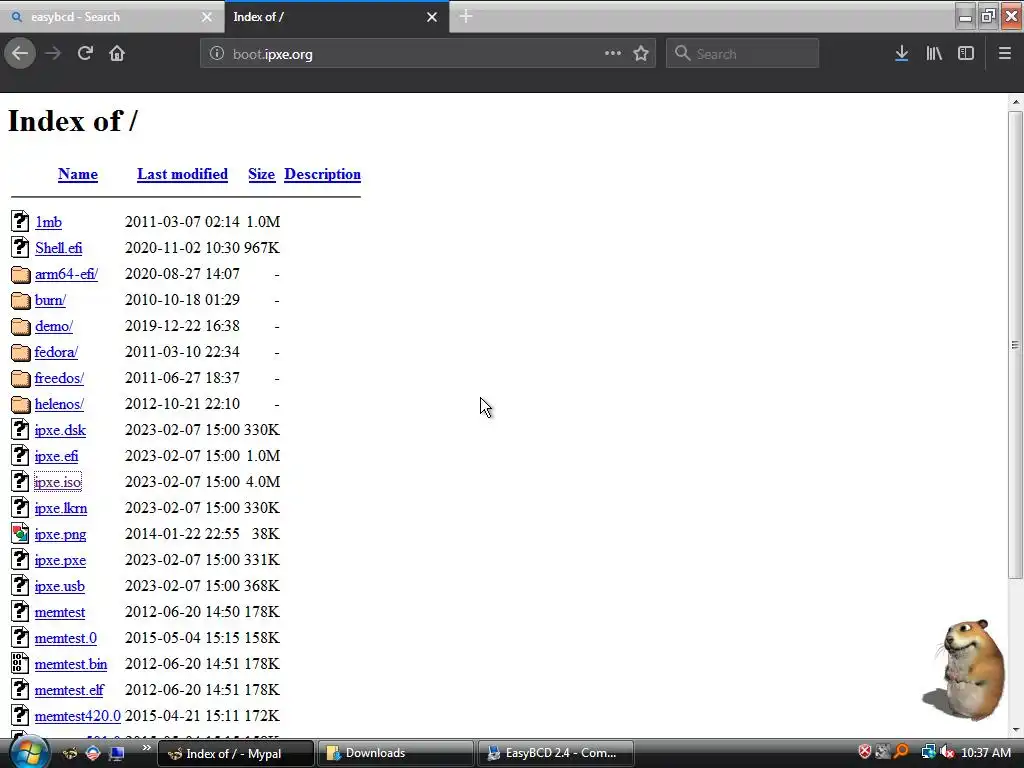
Task: Click the unknown-file icon beside ipxe.iso
Action: coord(20,481)
